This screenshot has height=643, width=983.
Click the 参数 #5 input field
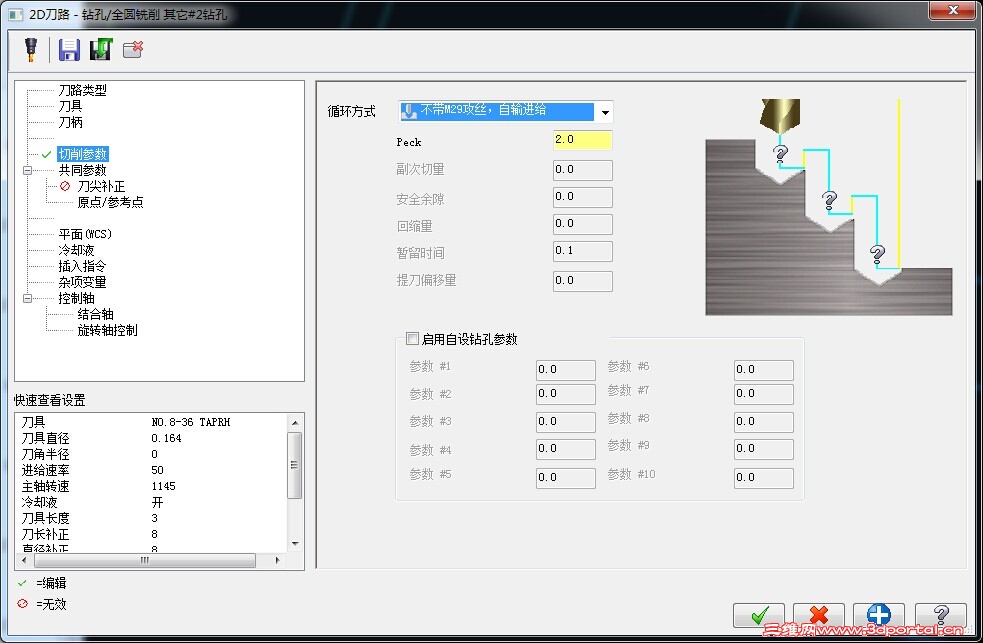point(565,478)
